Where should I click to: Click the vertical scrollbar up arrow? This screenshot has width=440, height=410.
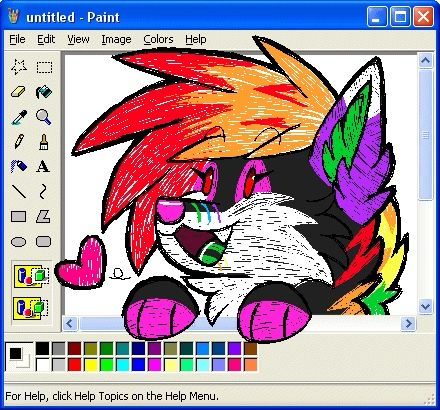tap(425, 61)
